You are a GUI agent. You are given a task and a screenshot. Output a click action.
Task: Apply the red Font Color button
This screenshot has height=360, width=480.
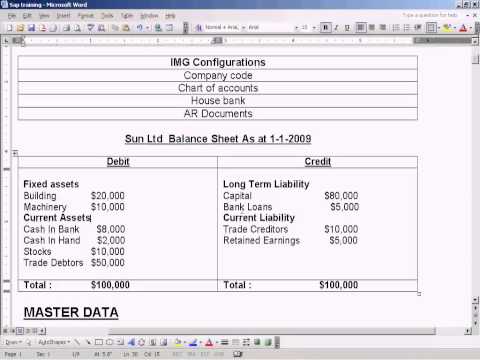[463, 27]
